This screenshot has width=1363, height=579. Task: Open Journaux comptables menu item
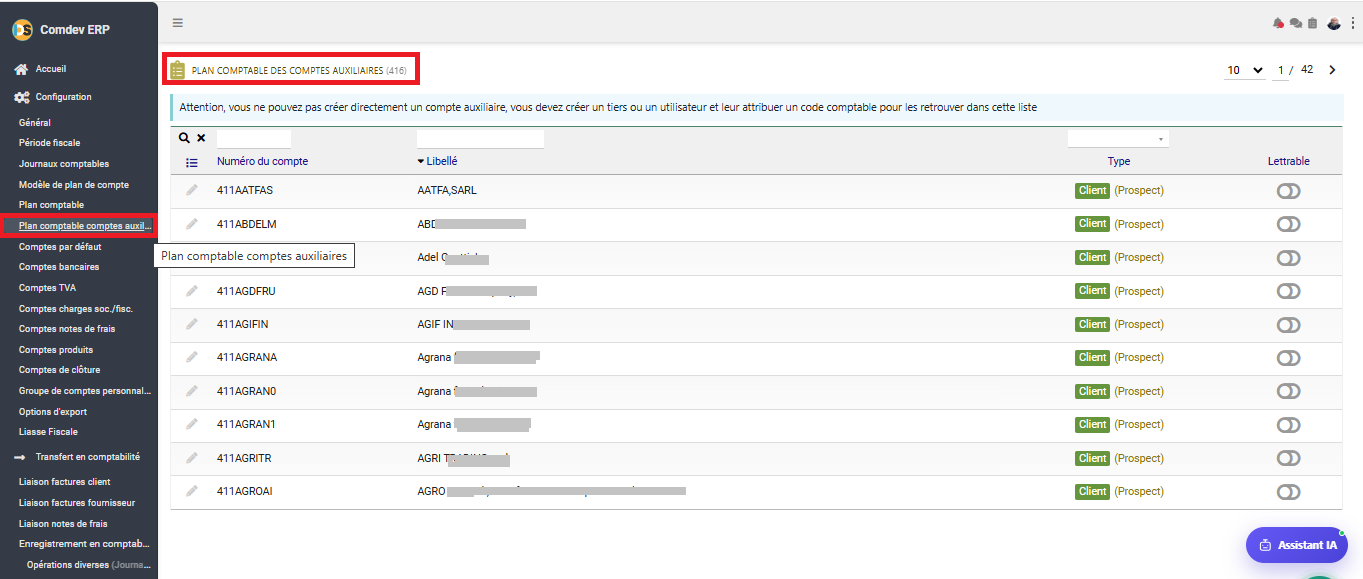point(64,164)
